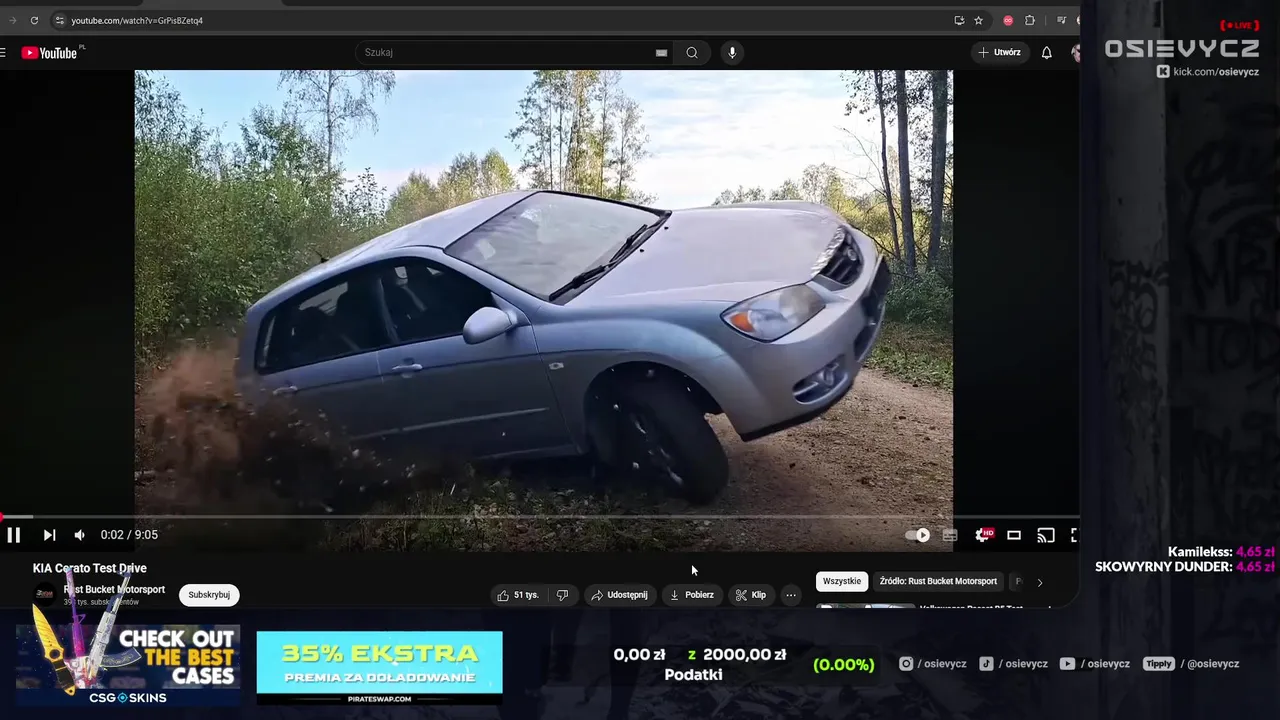
Task: Click the video progress bar
Action: click(540, 517)
